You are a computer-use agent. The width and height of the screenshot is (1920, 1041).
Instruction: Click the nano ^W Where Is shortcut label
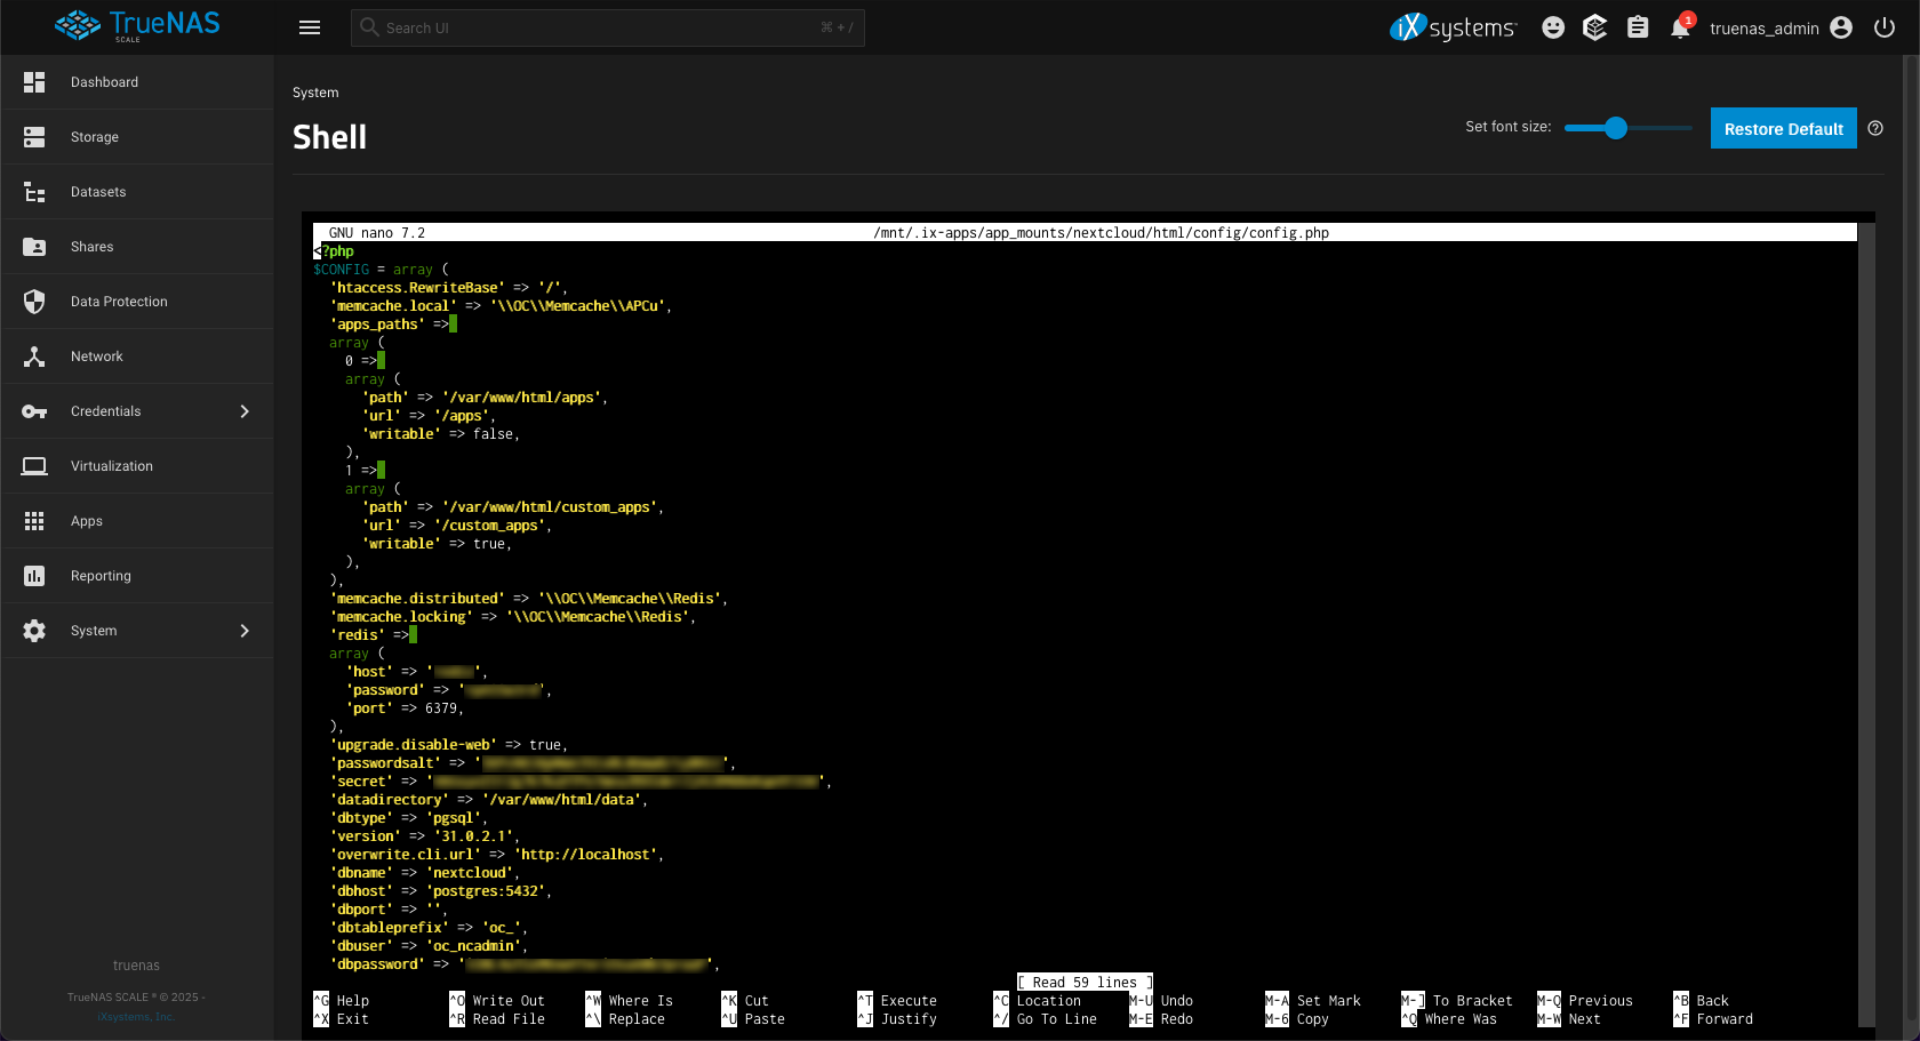(x=629, y=1001)
